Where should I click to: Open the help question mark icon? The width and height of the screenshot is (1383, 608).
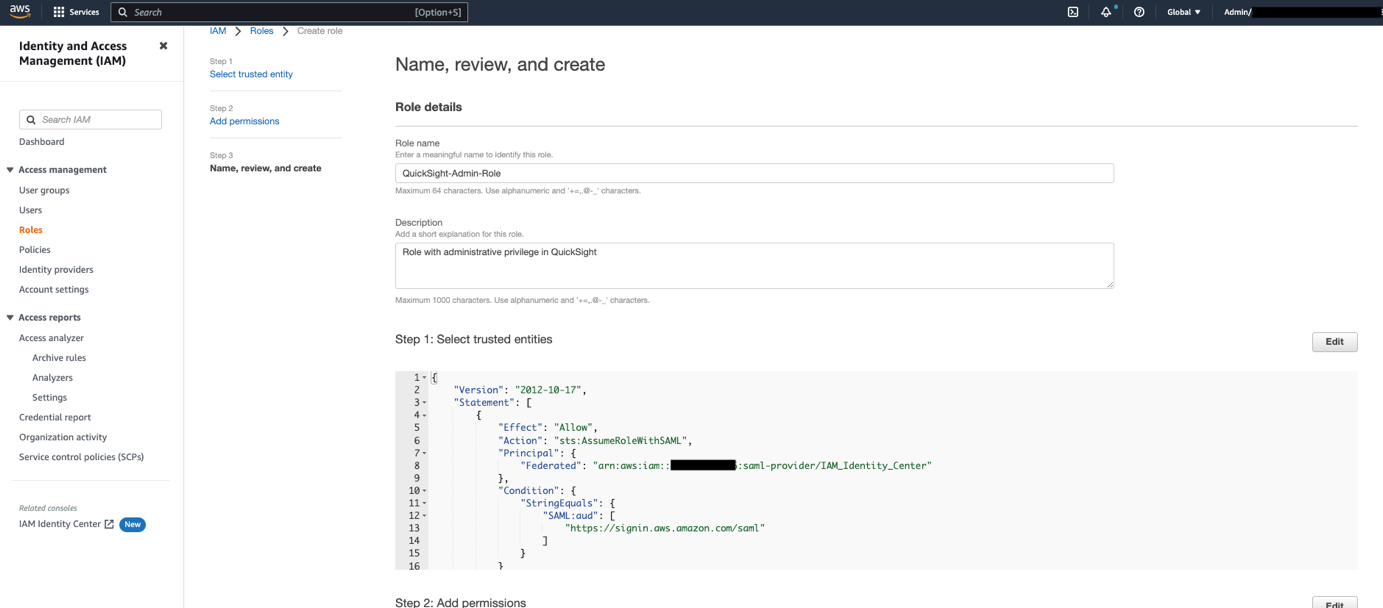coord(1139,12)
